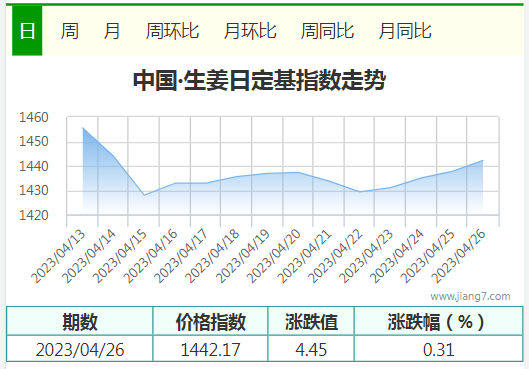
Task: Select the 1442.17 price index cell
Action: [x=211, y=349]
